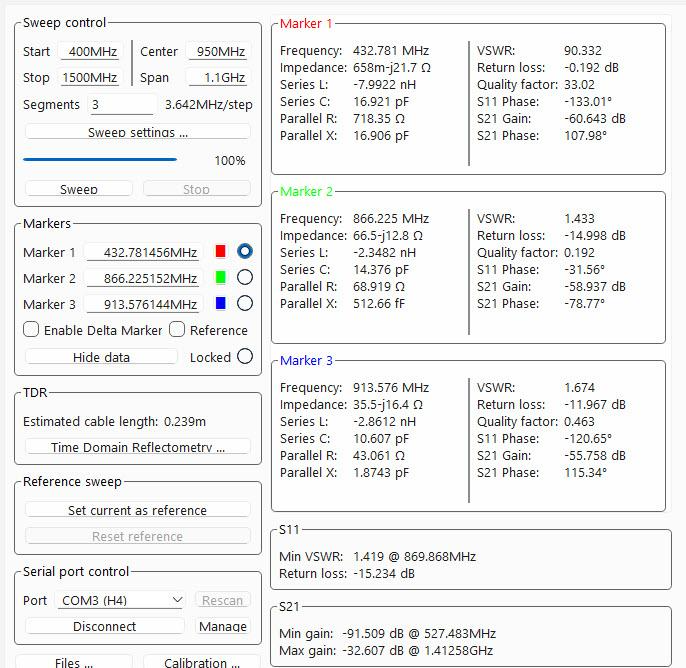
Task: Click the sweep progress bar
Action: coord(100,160)
